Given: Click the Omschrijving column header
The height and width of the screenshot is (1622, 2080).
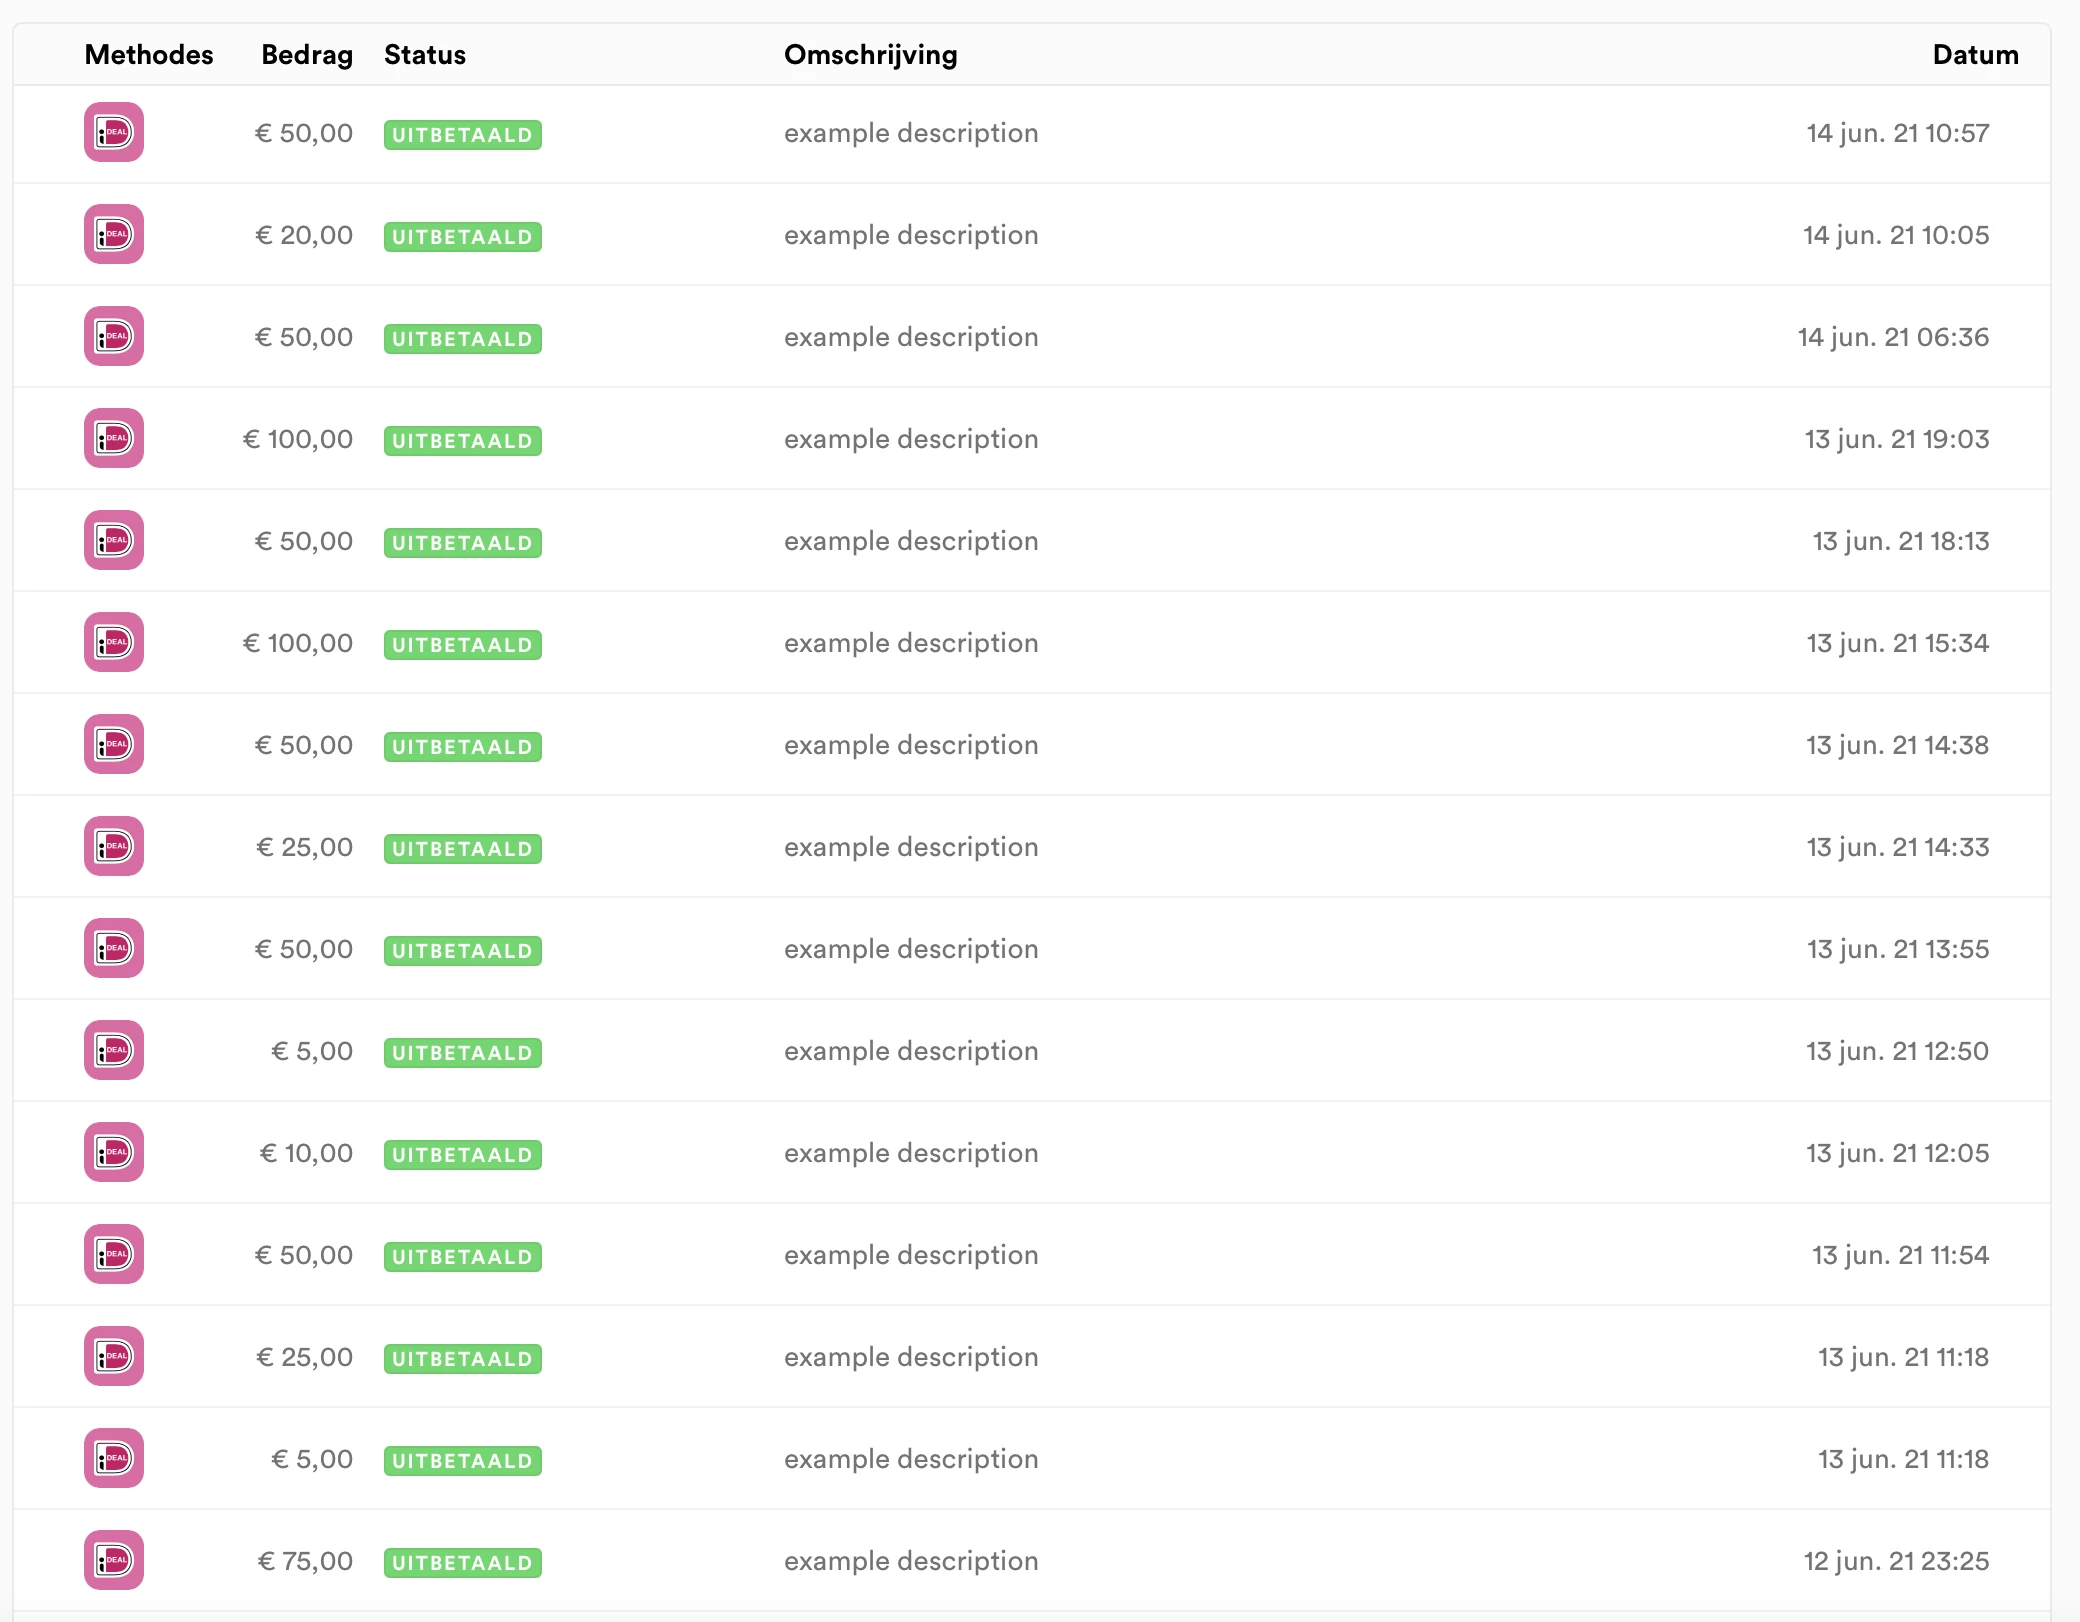Looking at the screenshot, I should pyautogui.click(x=870, y=54).
